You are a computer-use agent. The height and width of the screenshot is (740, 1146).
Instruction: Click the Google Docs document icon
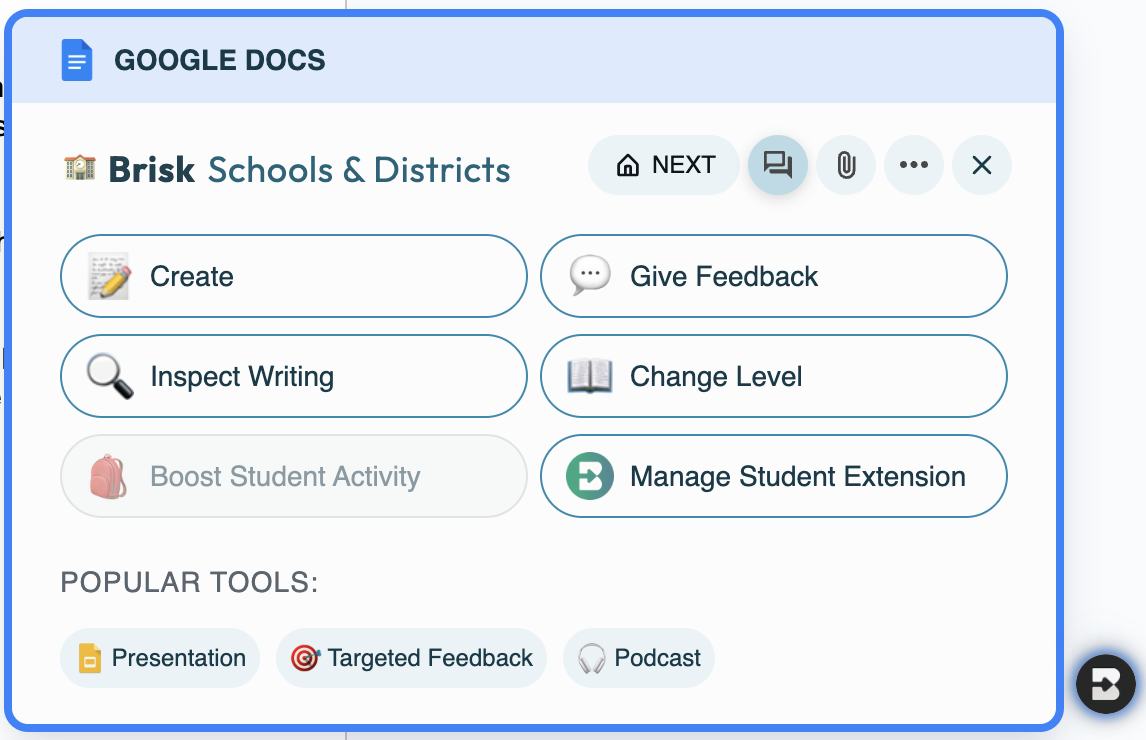pos(77,59)
